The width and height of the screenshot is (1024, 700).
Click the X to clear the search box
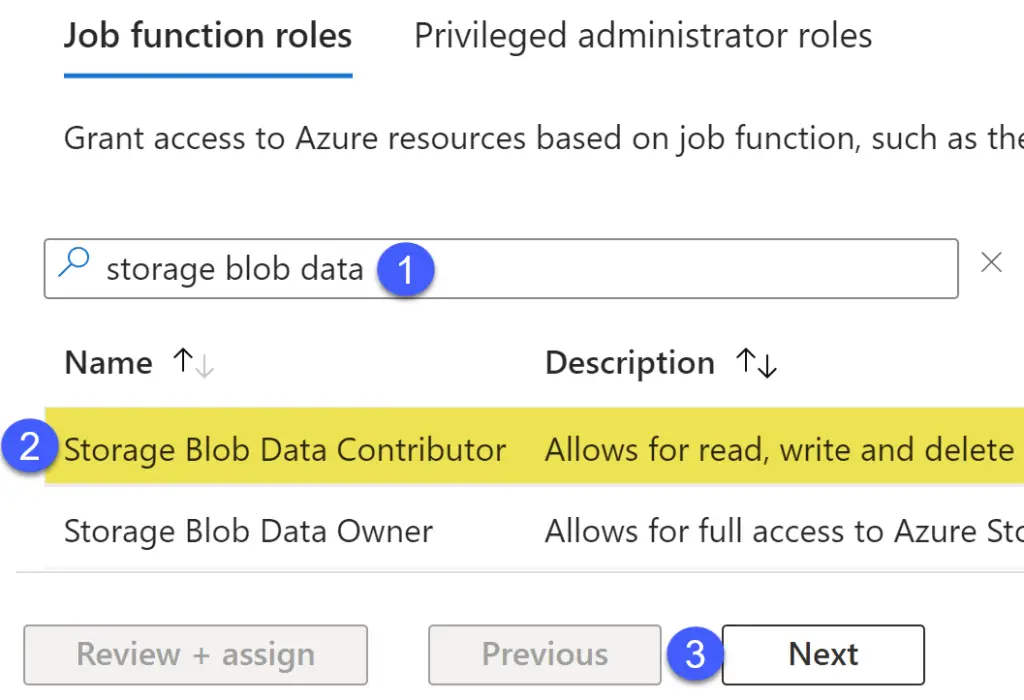tap(990, 263)
